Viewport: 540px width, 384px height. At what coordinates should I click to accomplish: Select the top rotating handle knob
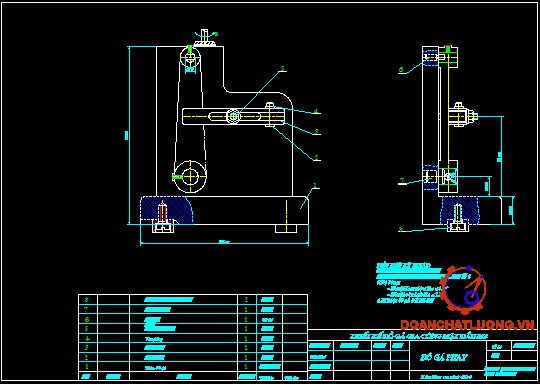tap(205, 37)
